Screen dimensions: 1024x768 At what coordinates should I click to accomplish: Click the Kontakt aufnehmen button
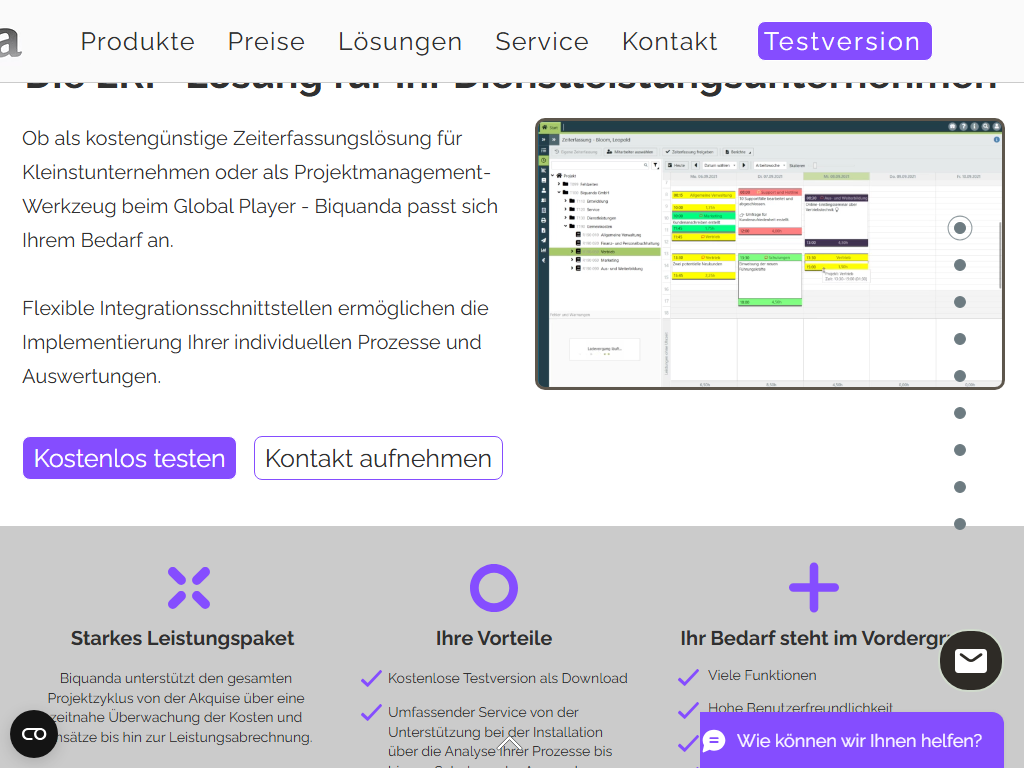click(x=378, y=458)
